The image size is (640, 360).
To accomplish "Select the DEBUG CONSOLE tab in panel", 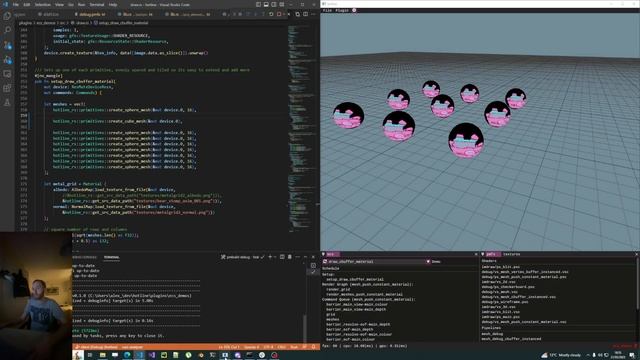I will [x=84, y=257].
